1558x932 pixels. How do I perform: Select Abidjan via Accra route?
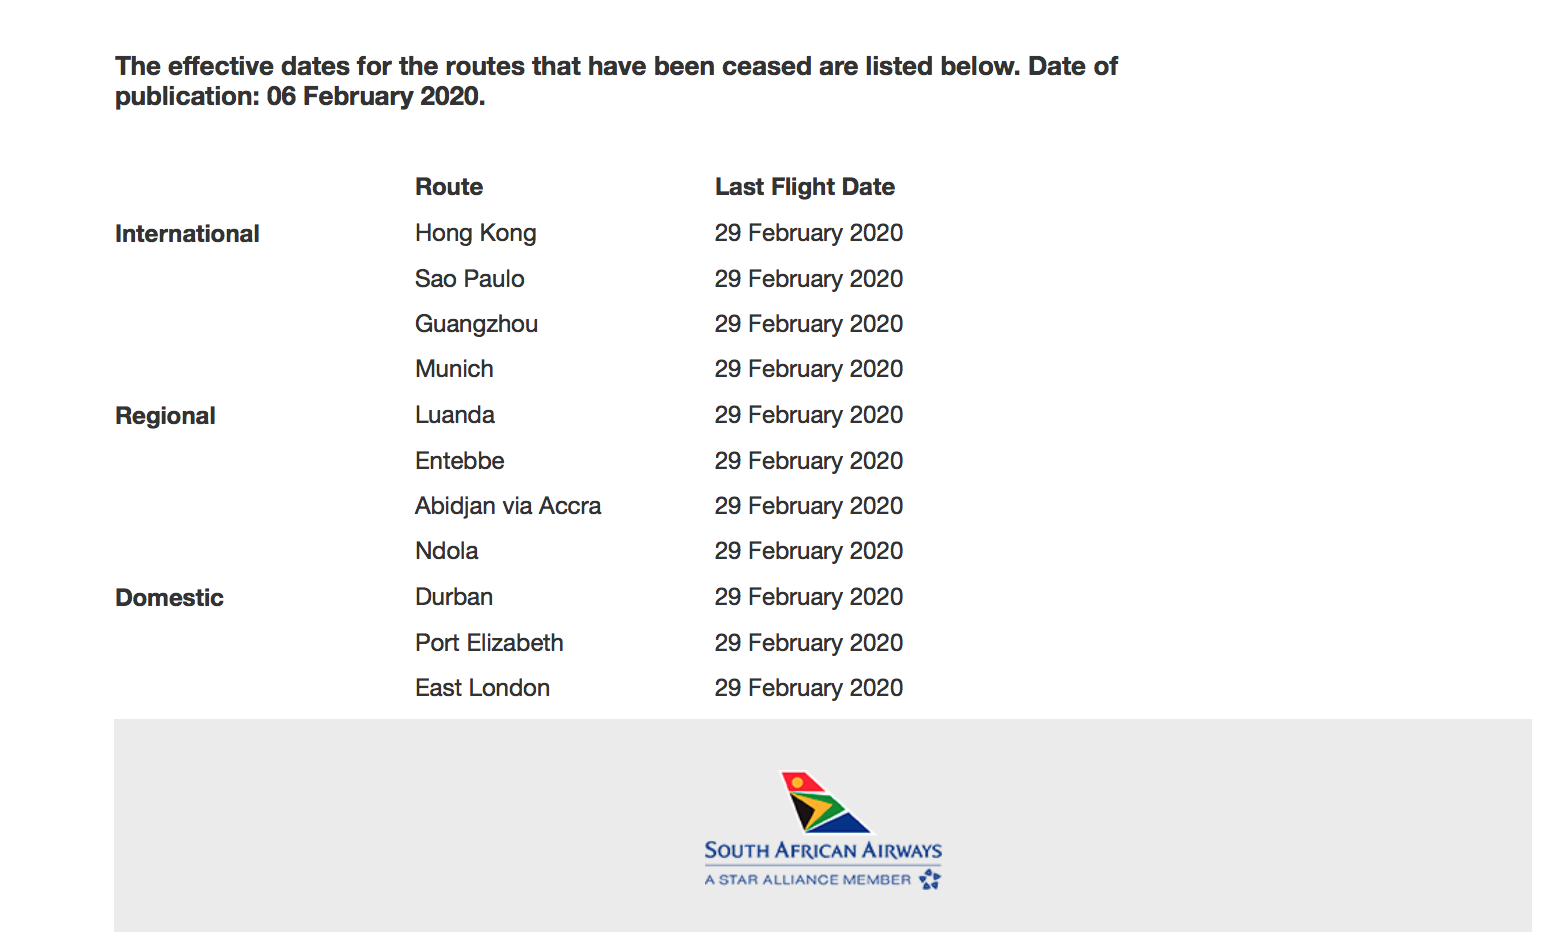[x=508, y=506]
